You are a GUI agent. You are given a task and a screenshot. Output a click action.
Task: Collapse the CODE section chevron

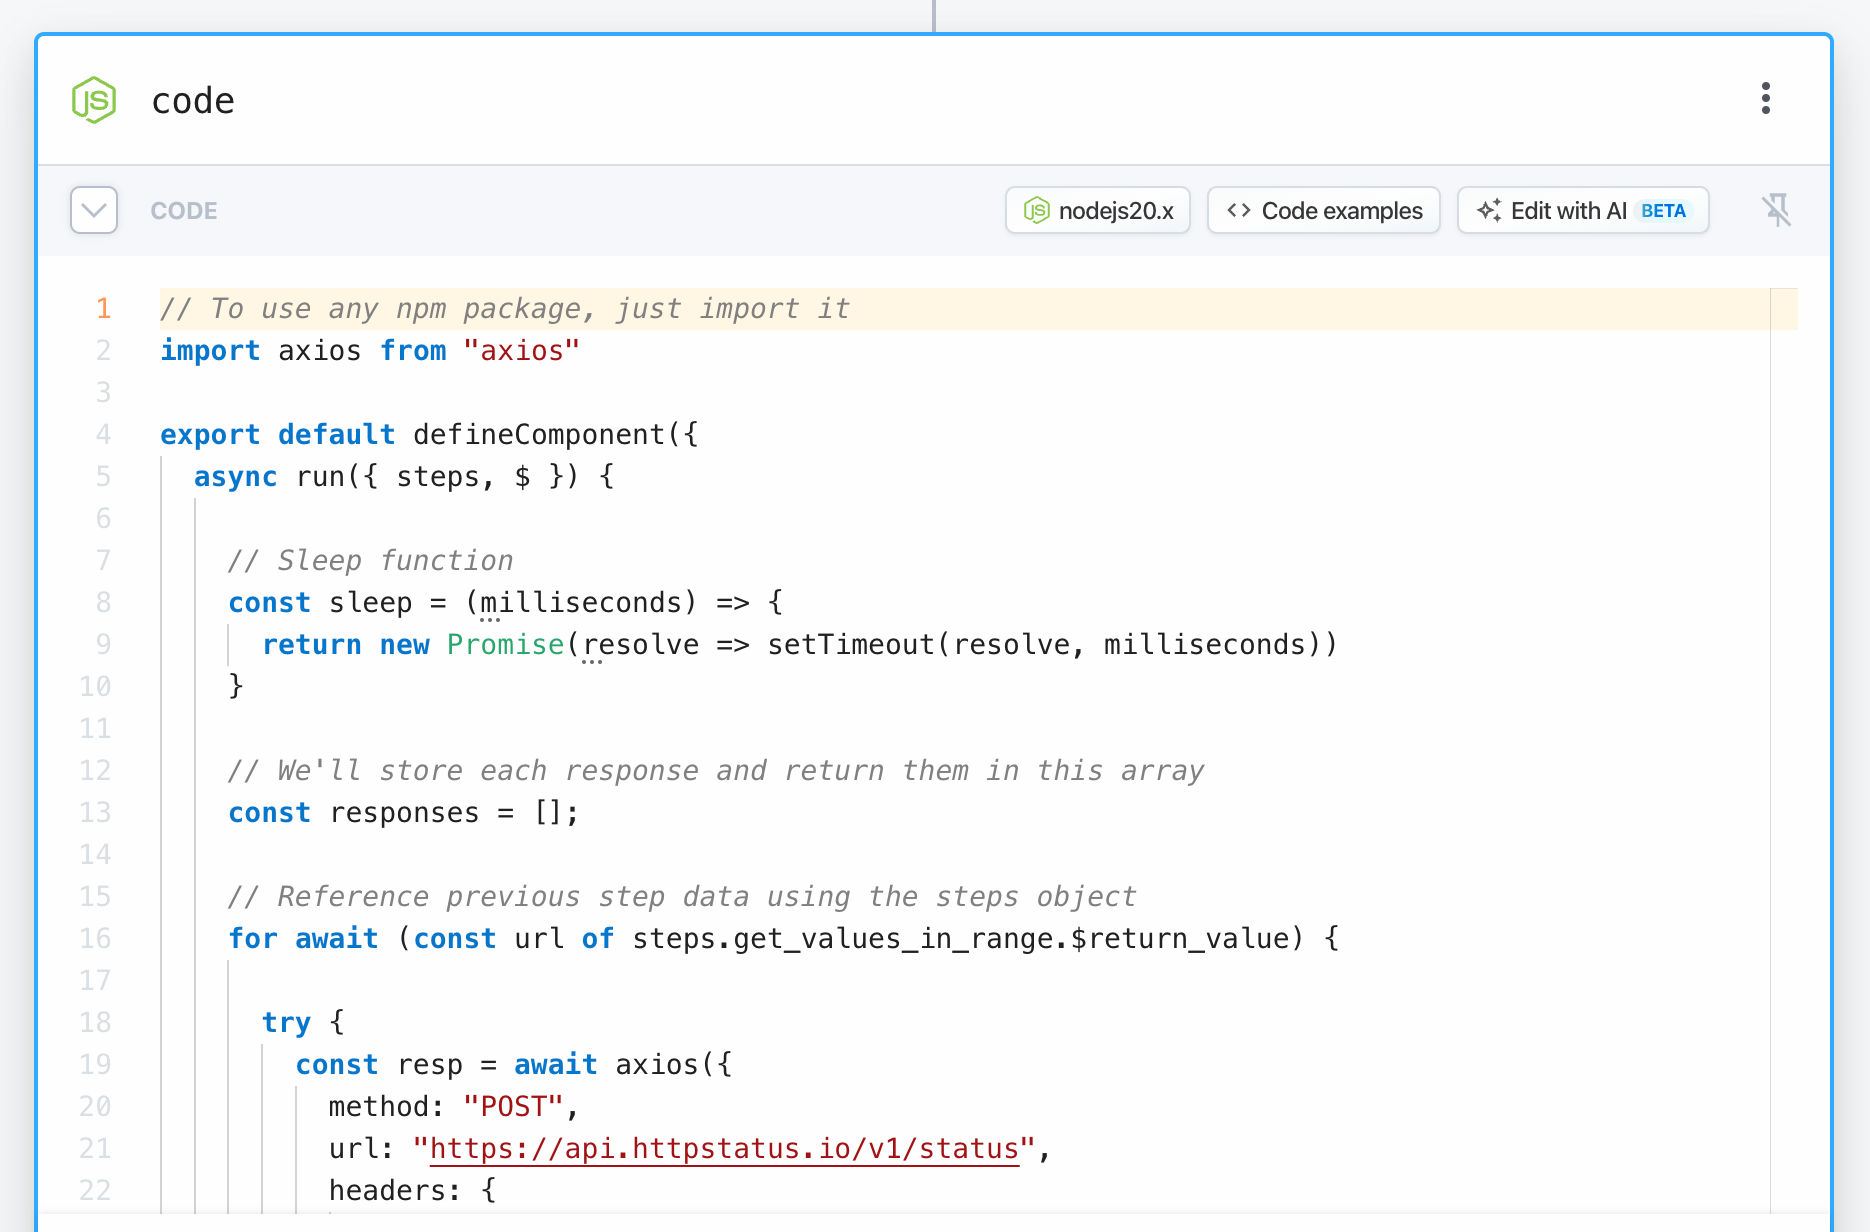click(94, 210)
